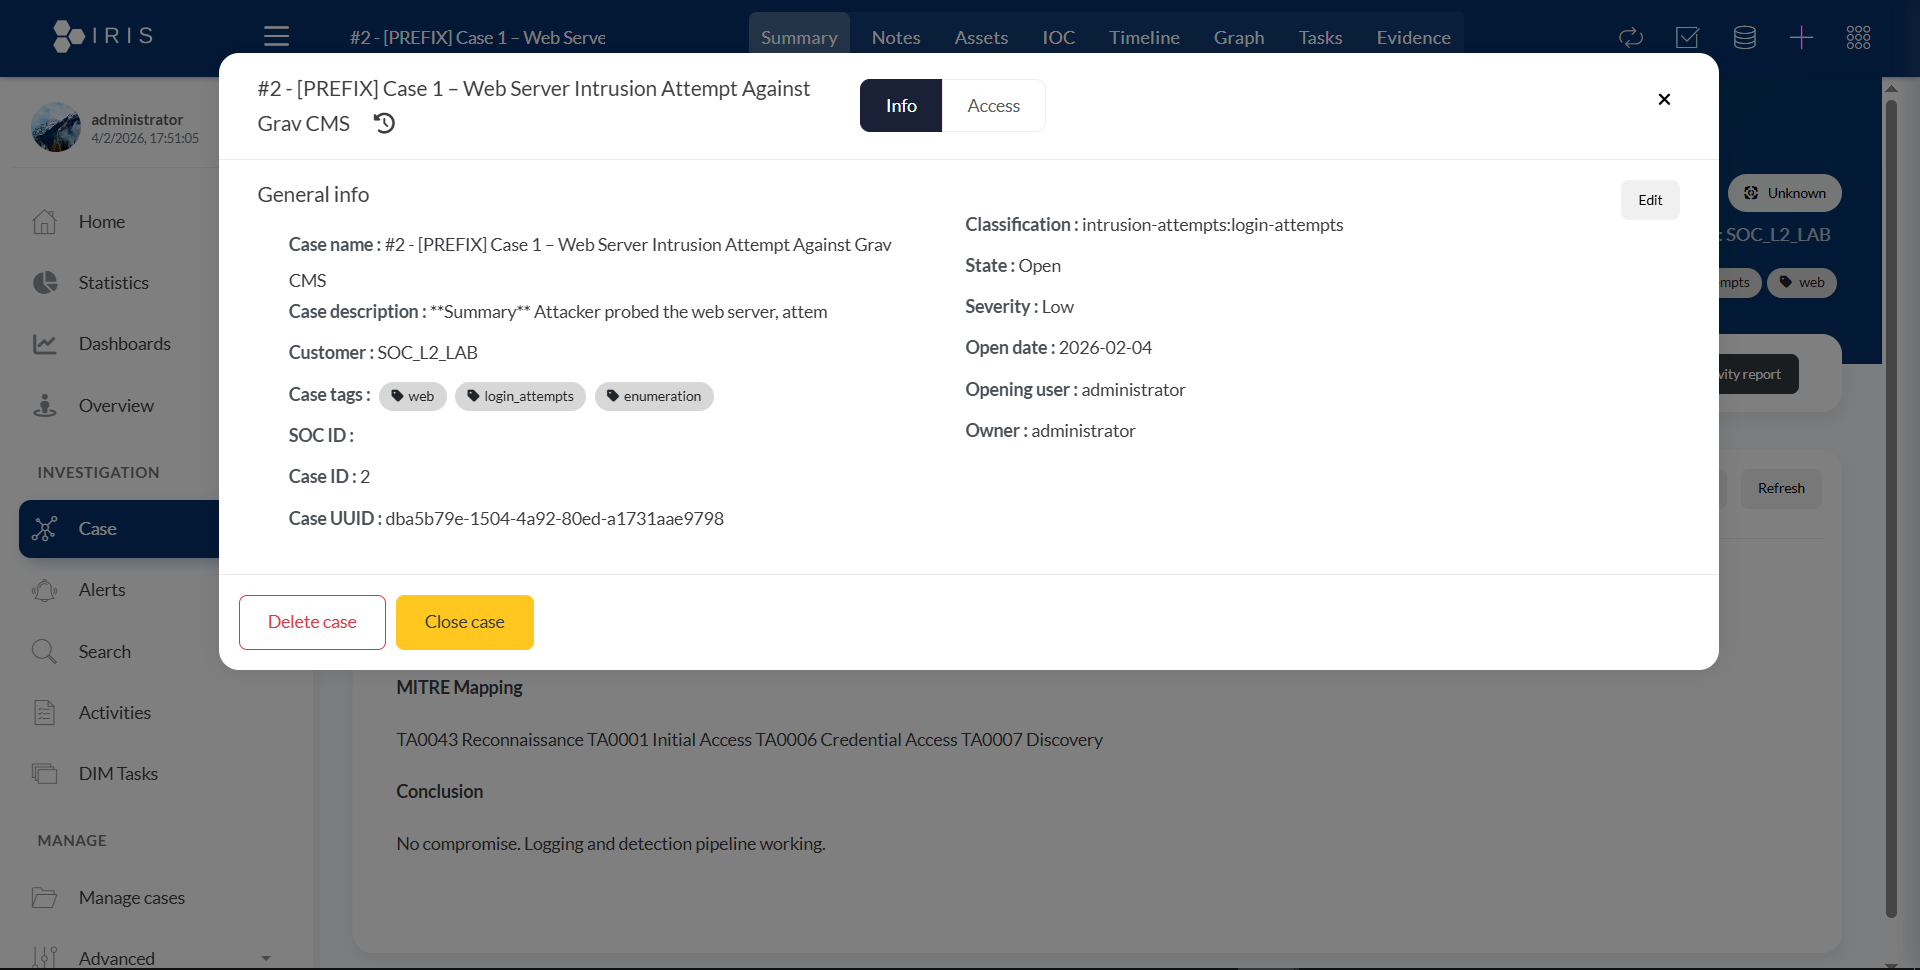Click the IRIS logo

(x=103, y=36)
